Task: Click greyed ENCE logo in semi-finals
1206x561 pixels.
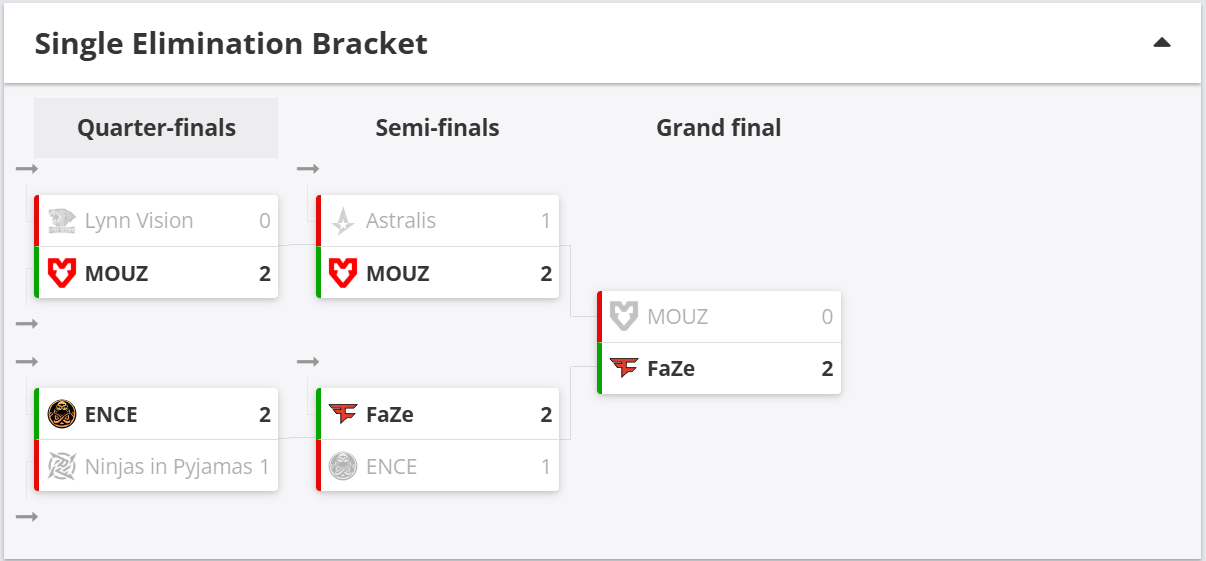Action: [343, 466]
